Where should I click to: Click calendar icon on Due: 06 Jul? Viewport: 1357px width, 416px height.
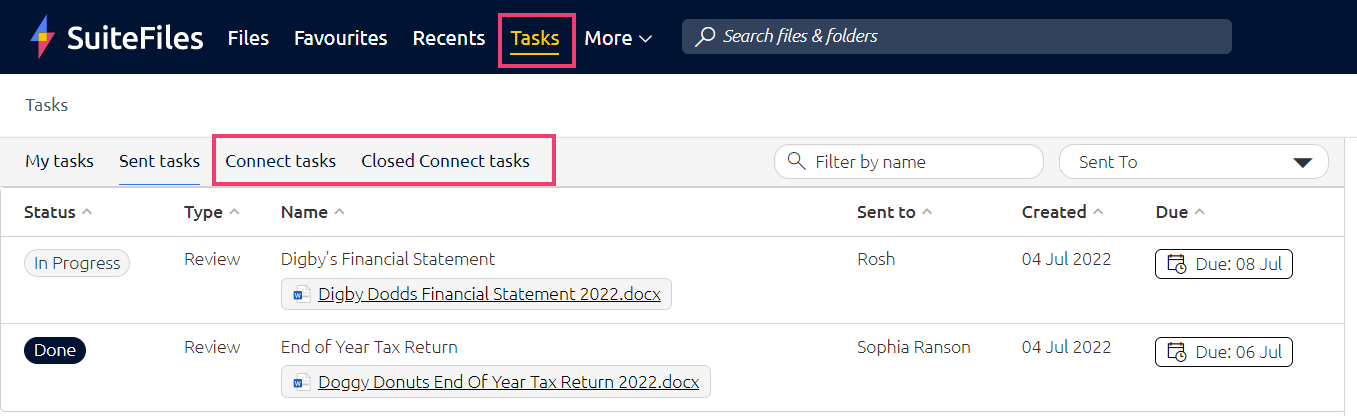click(1177, 352)
